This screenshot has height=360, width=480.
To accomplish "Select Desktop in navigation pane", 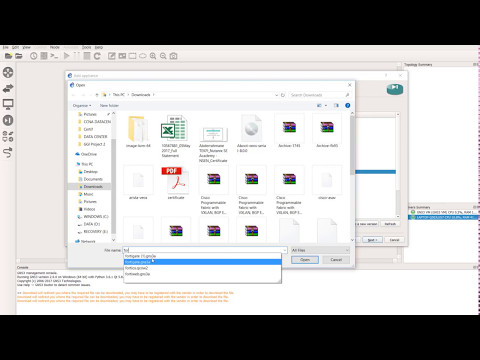I will pos(90,172).
